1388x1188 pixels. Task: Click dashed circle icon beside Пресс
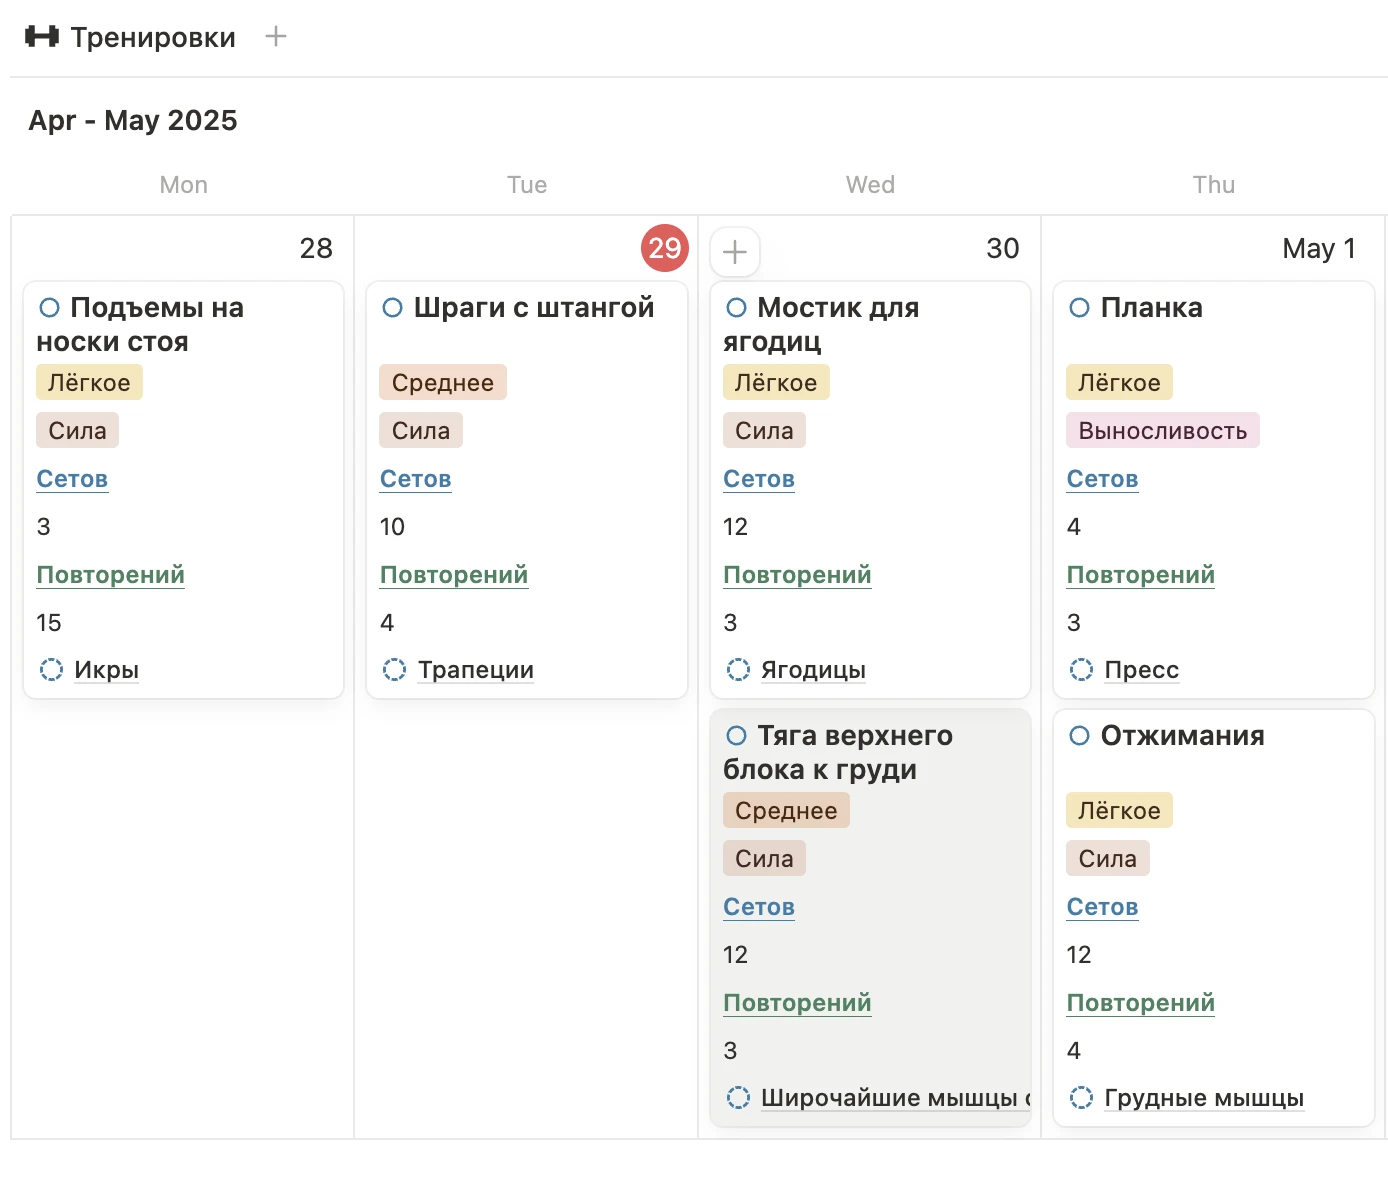click(1081, 669)
